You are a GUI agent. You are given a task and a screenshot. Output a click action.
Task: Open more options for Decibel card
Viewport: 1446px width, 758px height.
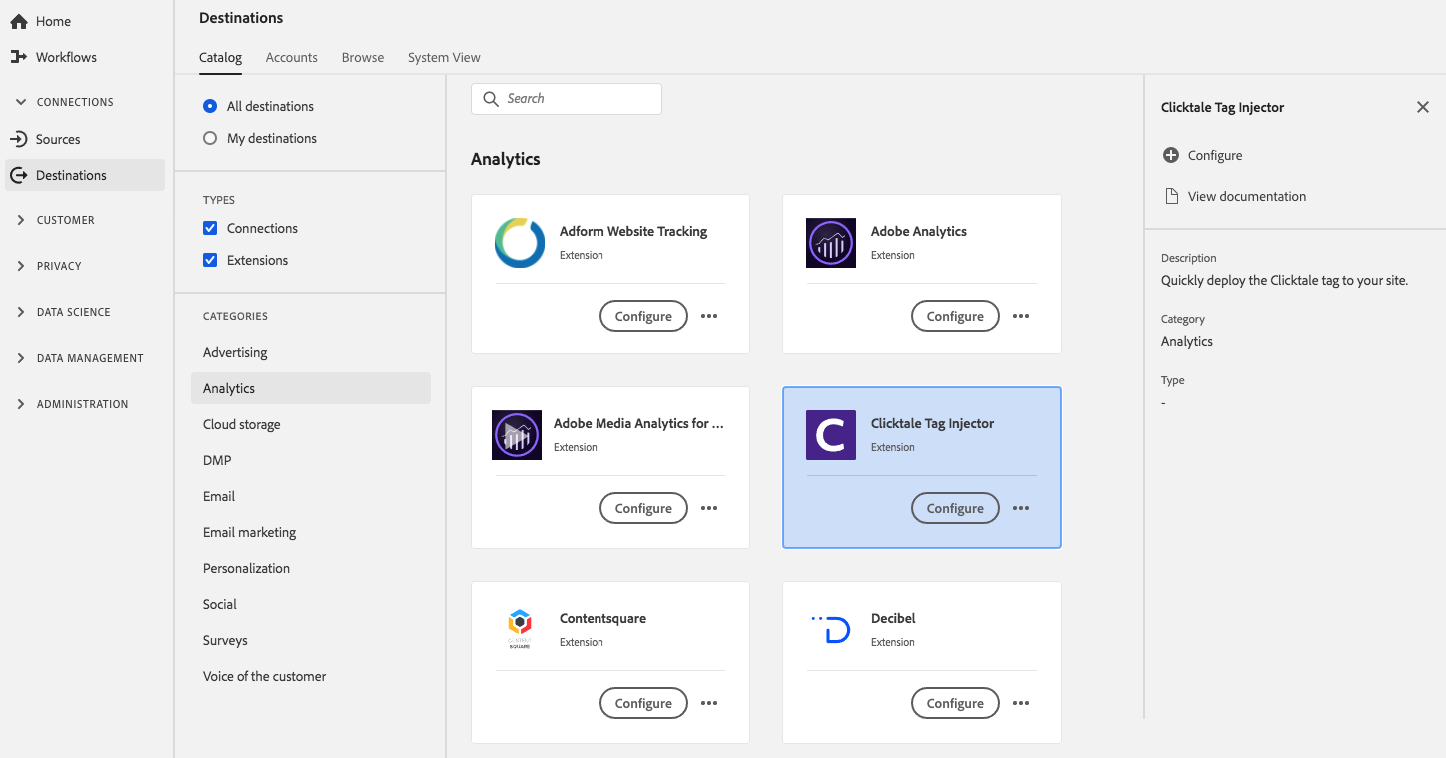coord(1020,703)
